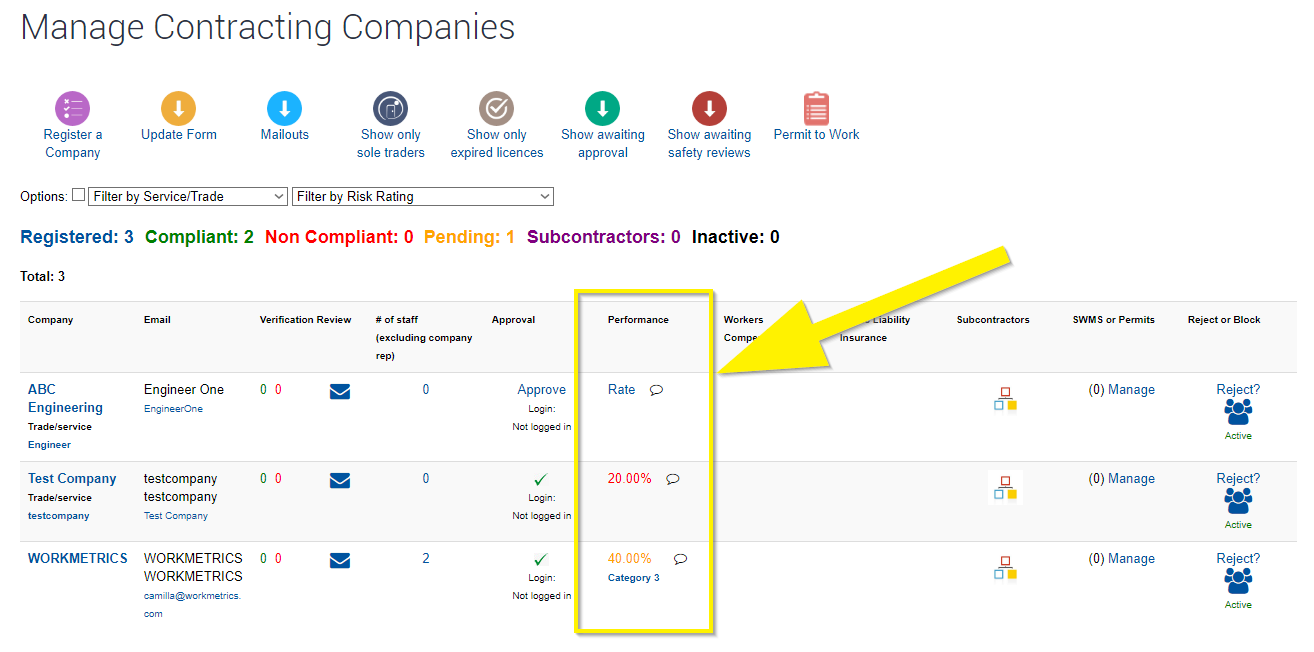This screenshot has width=1314, height=652.
Task: Open Filter by Risk Rating dropdown
Action: 422,196
